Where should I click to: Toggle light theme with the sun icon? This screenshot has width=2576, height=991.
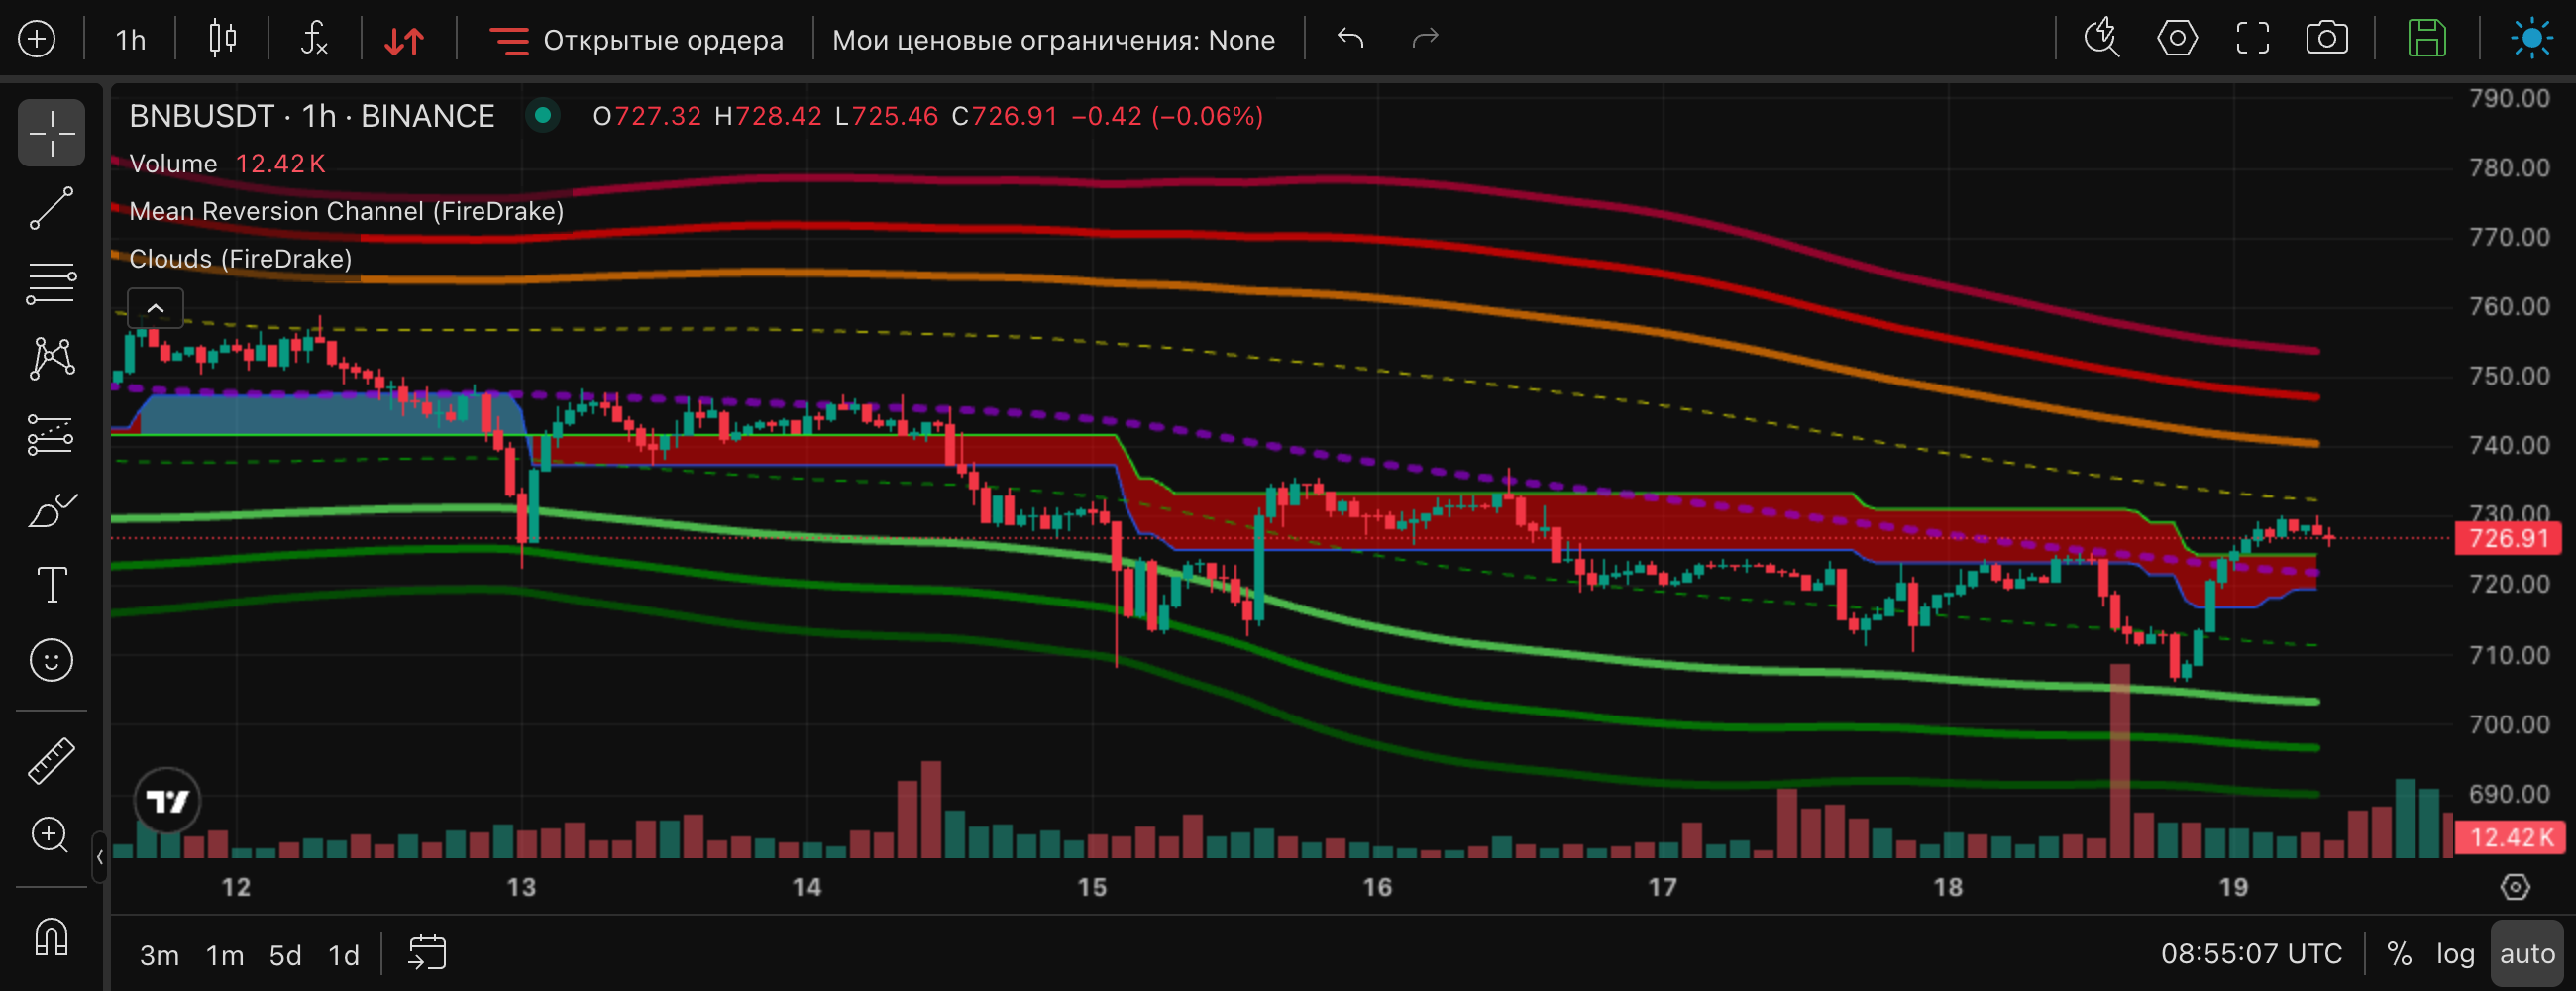click(2531, 39)
